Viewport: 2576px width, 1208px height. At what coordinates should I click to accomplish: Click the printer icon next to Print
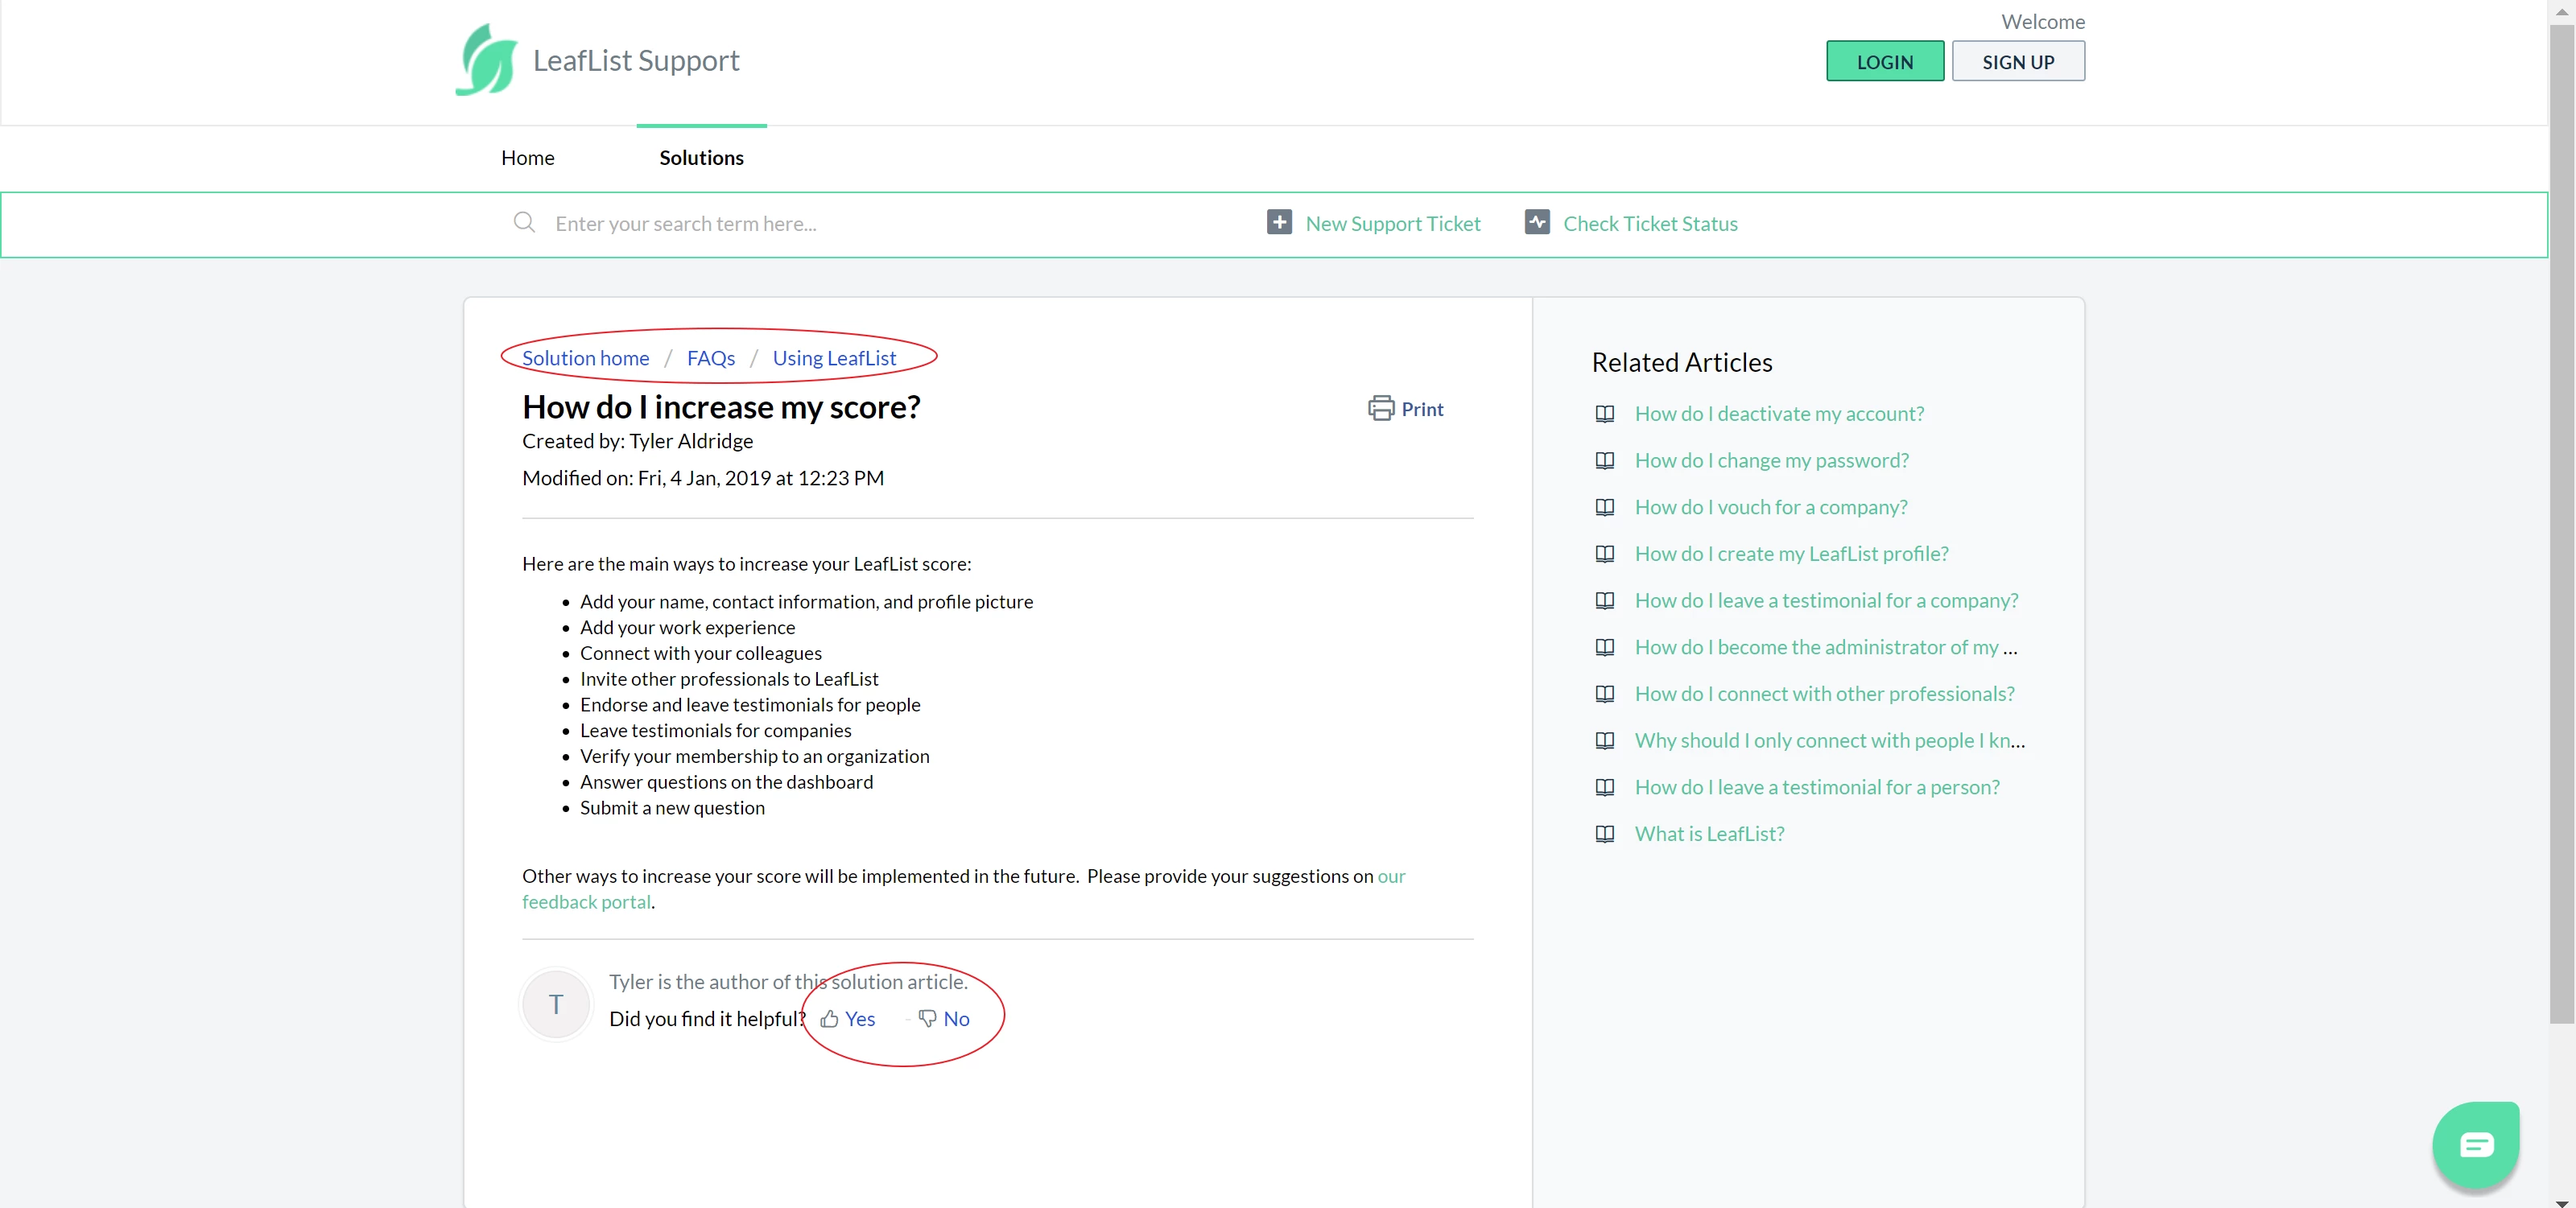[1381, 408]
